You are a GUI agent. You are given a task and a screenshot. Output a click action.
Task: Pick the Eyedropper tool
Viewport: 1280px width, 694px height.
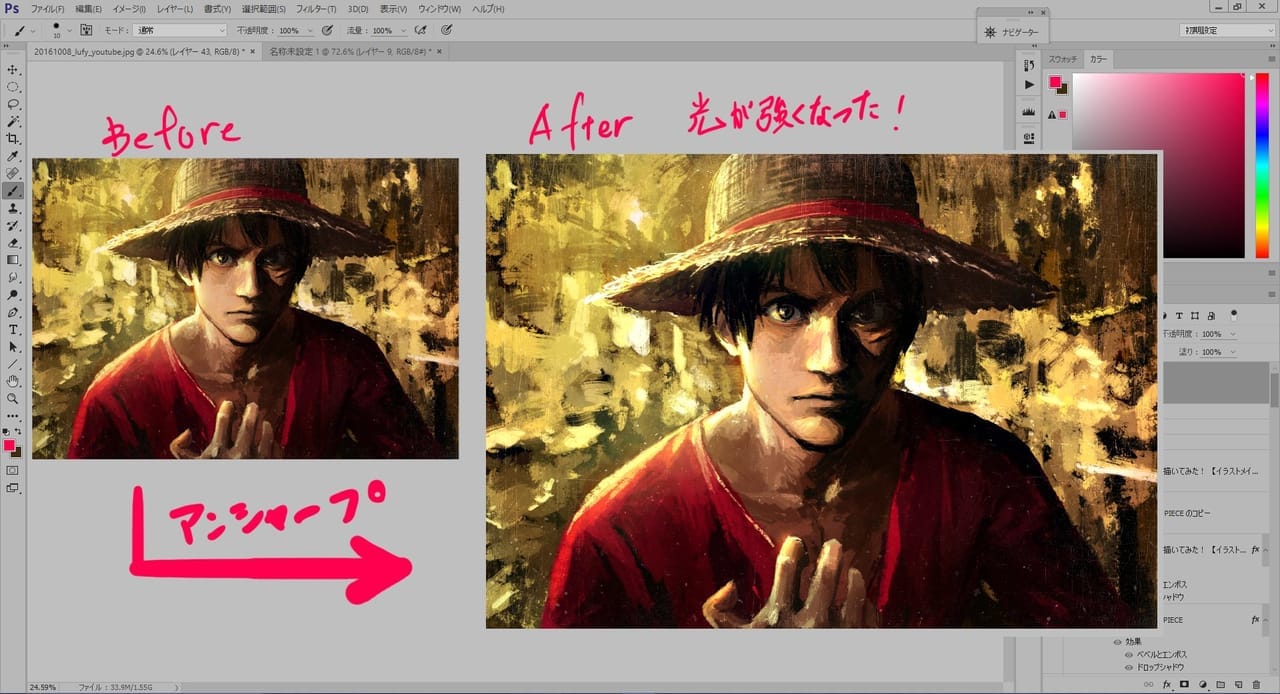coord(13,157)
